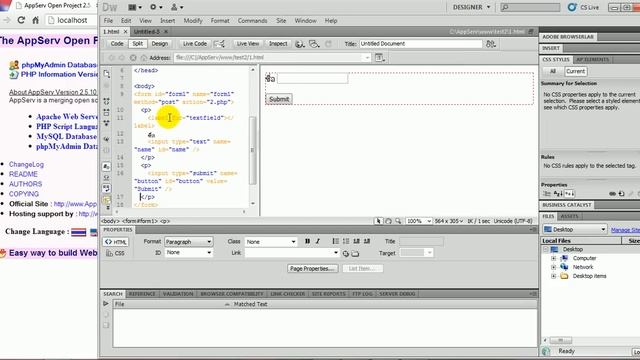The width and height of the screenshot is (640, 360).
Task: Collapse the Desktop tree node
Action: point(545,249)
